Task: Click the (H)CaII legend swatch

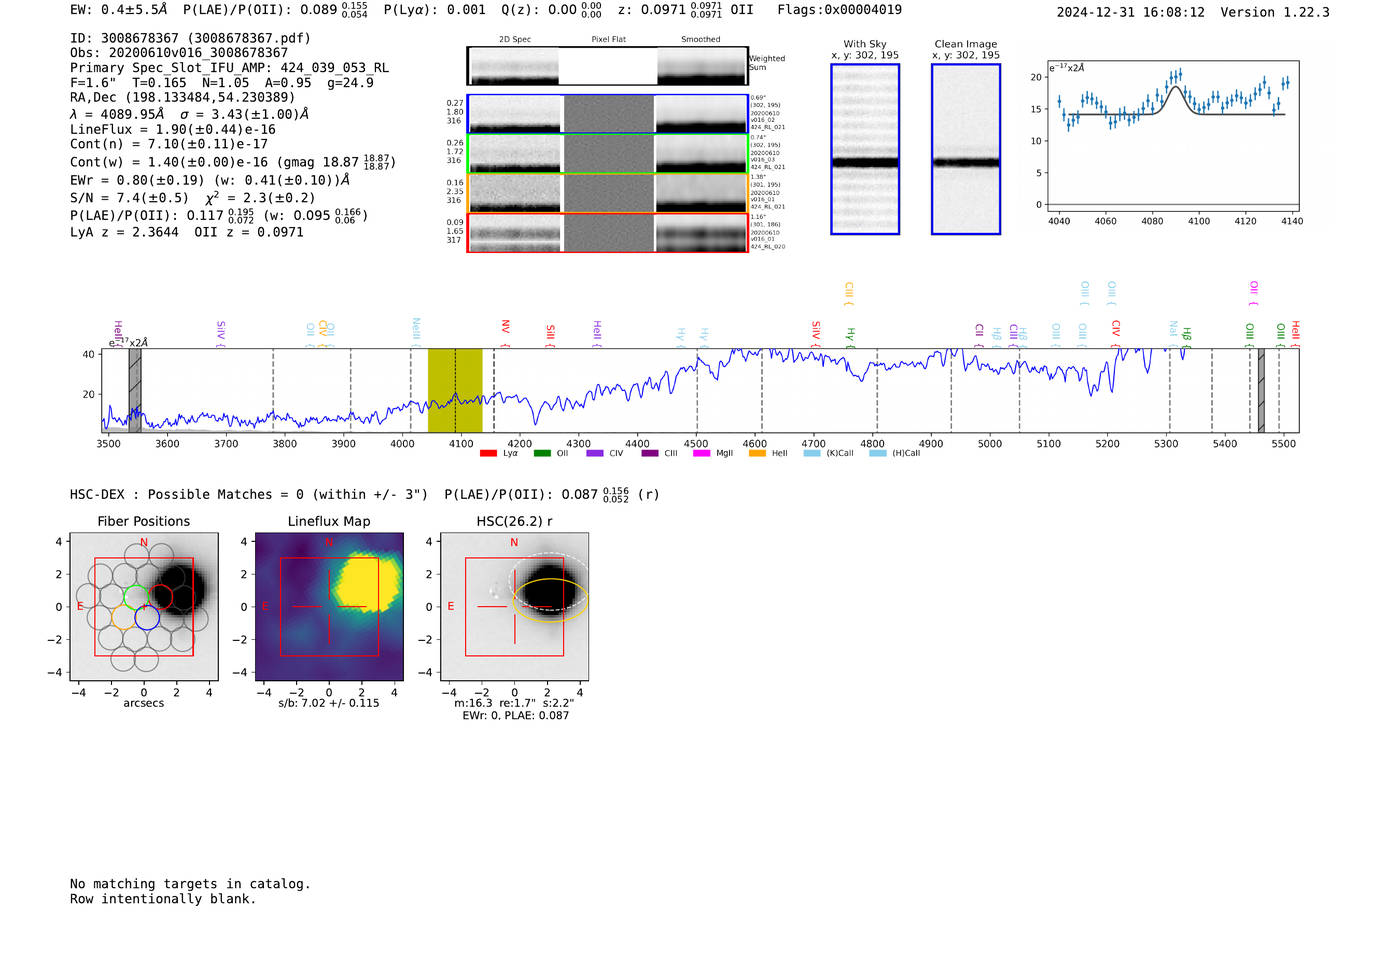Action: pyautogui.click(x=878, y=453)
